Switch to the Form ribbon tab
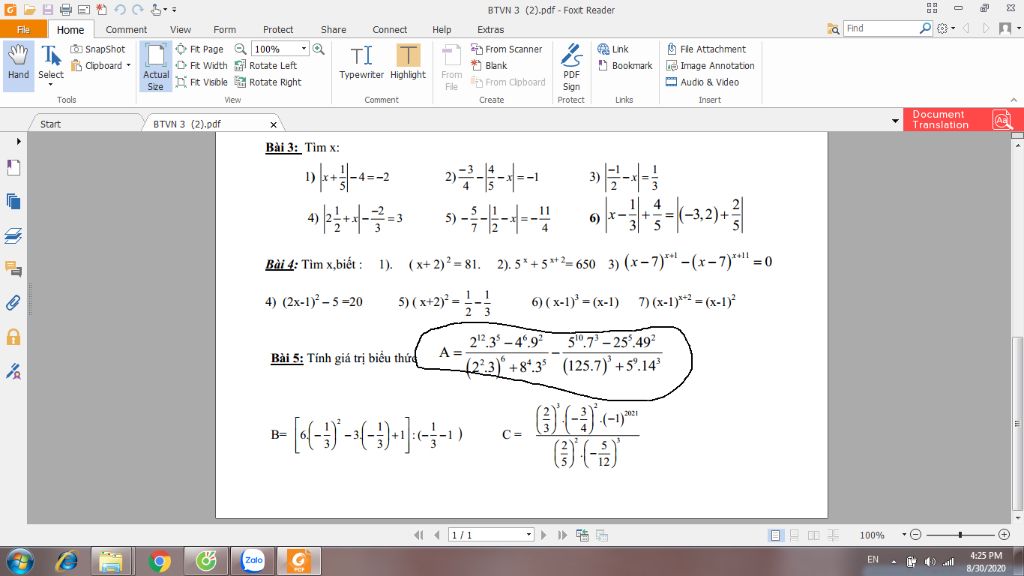Viewport: 1024px width, 576px height. [225, 29]
